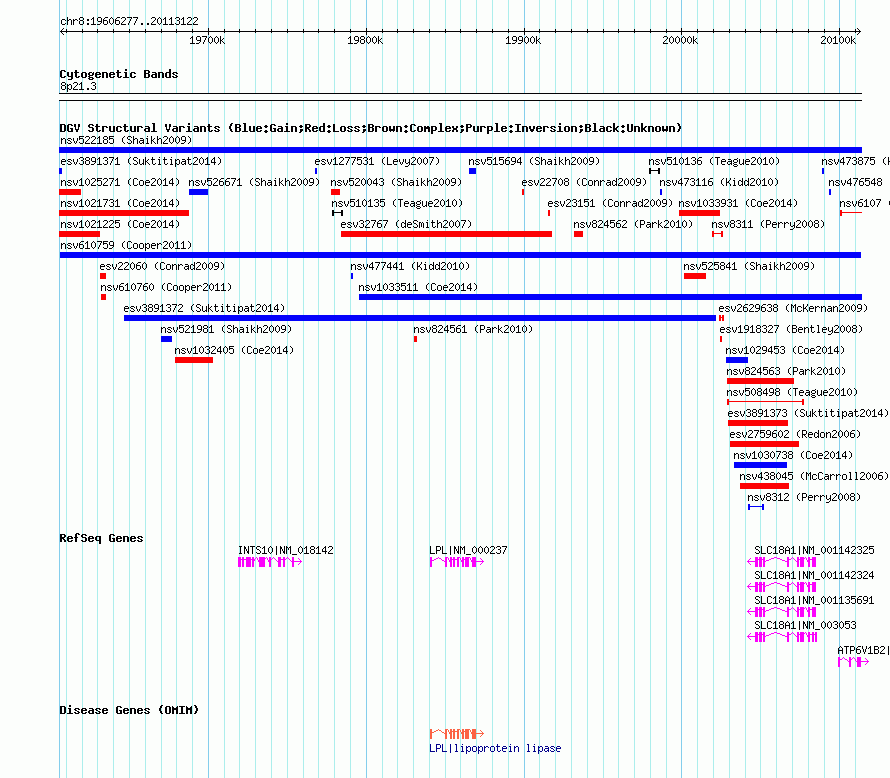The width and height of the screenshot is (890, 778).
Task: Click SLC18A1 NM_003053 gene glyph
Action: click(782, 637)
